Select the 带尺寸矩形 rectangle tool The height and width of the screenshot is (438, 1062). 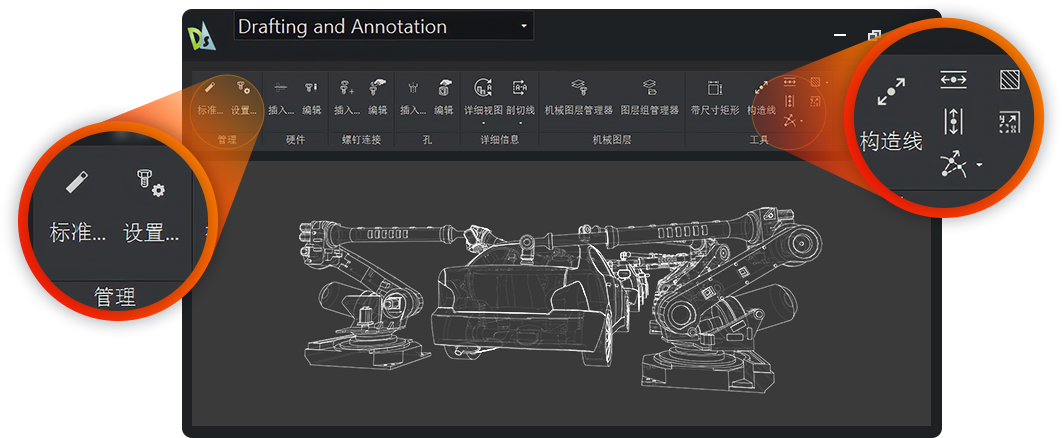pyautogui.click(x=715, y=99)
